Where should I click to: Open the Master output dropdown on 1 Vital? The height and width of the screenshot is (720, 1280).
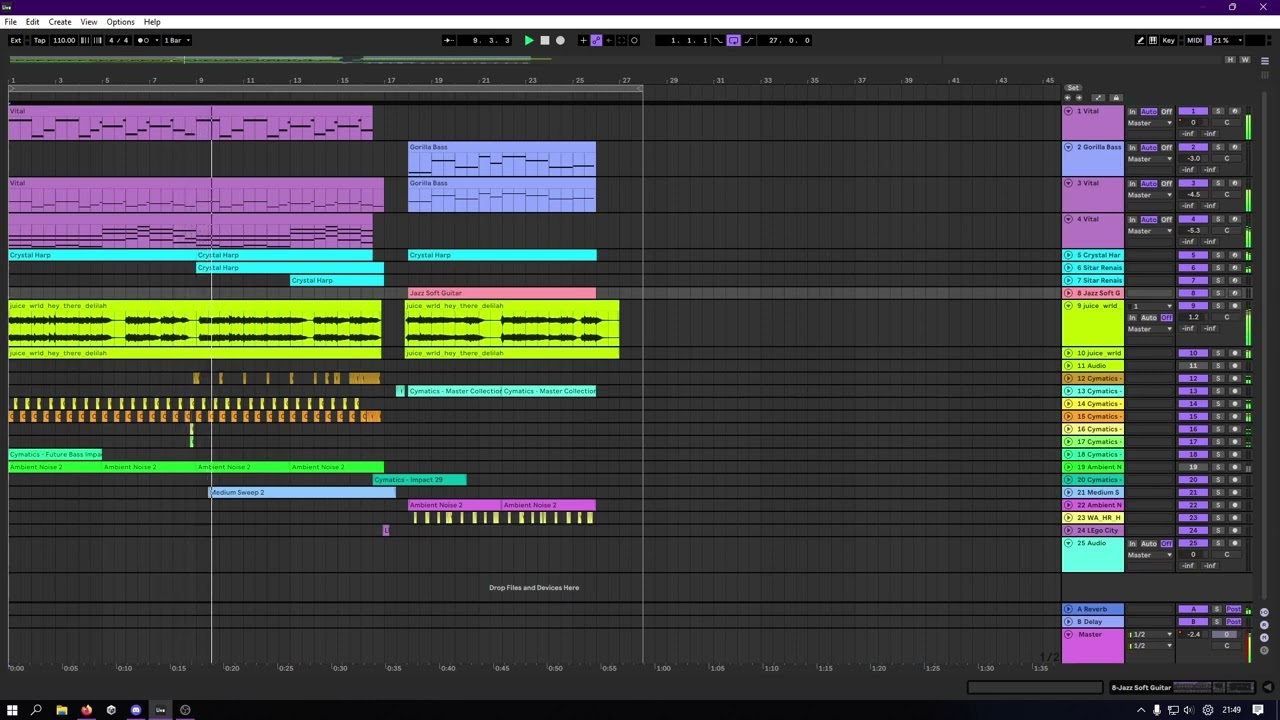1149,123
